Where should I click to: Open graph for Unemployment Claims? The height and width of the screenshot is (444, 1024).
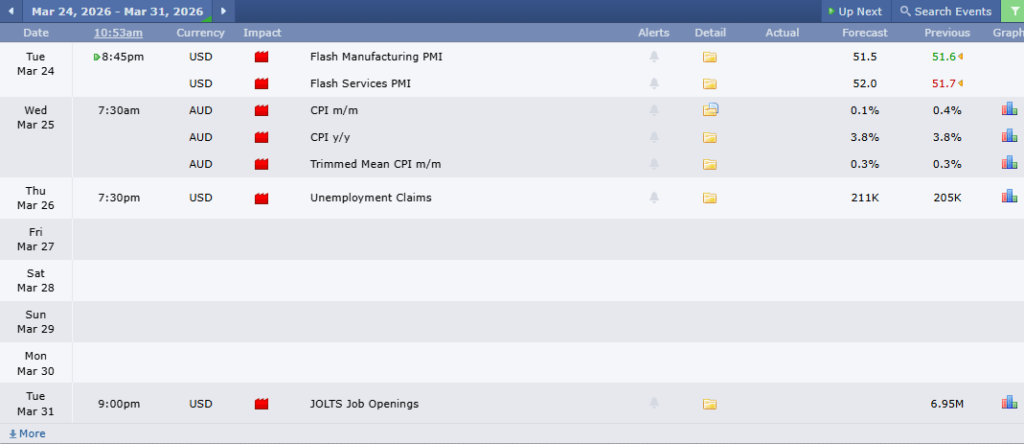tap(1009, 197)
